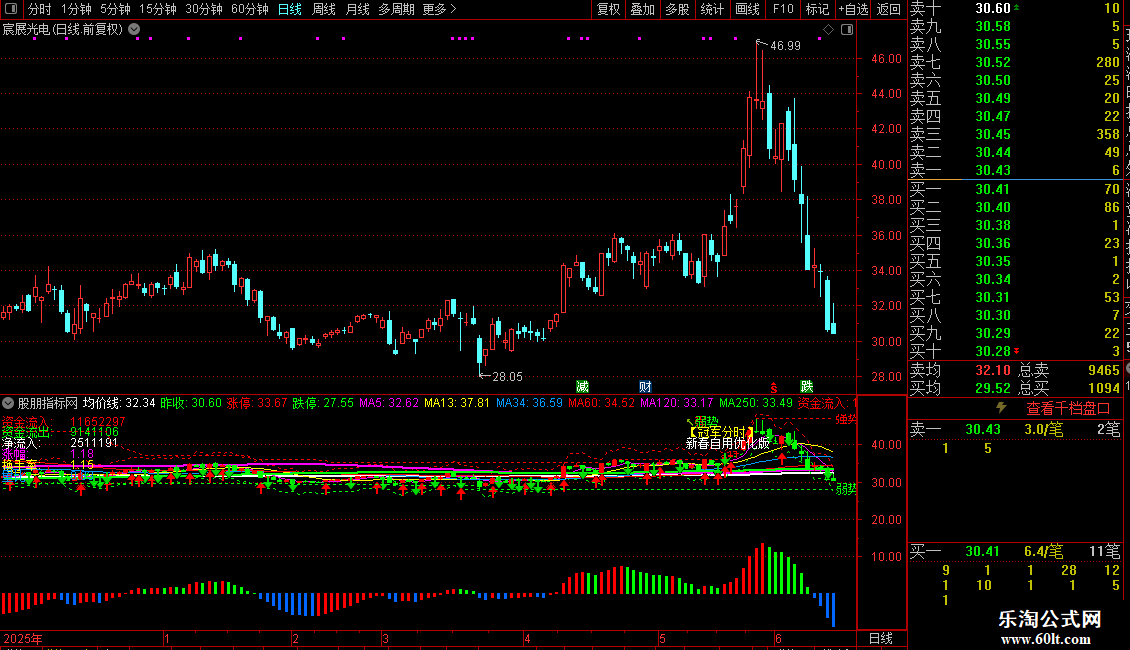
Task: Open 查看千档盘口 link
Action: coord(1068,409)
